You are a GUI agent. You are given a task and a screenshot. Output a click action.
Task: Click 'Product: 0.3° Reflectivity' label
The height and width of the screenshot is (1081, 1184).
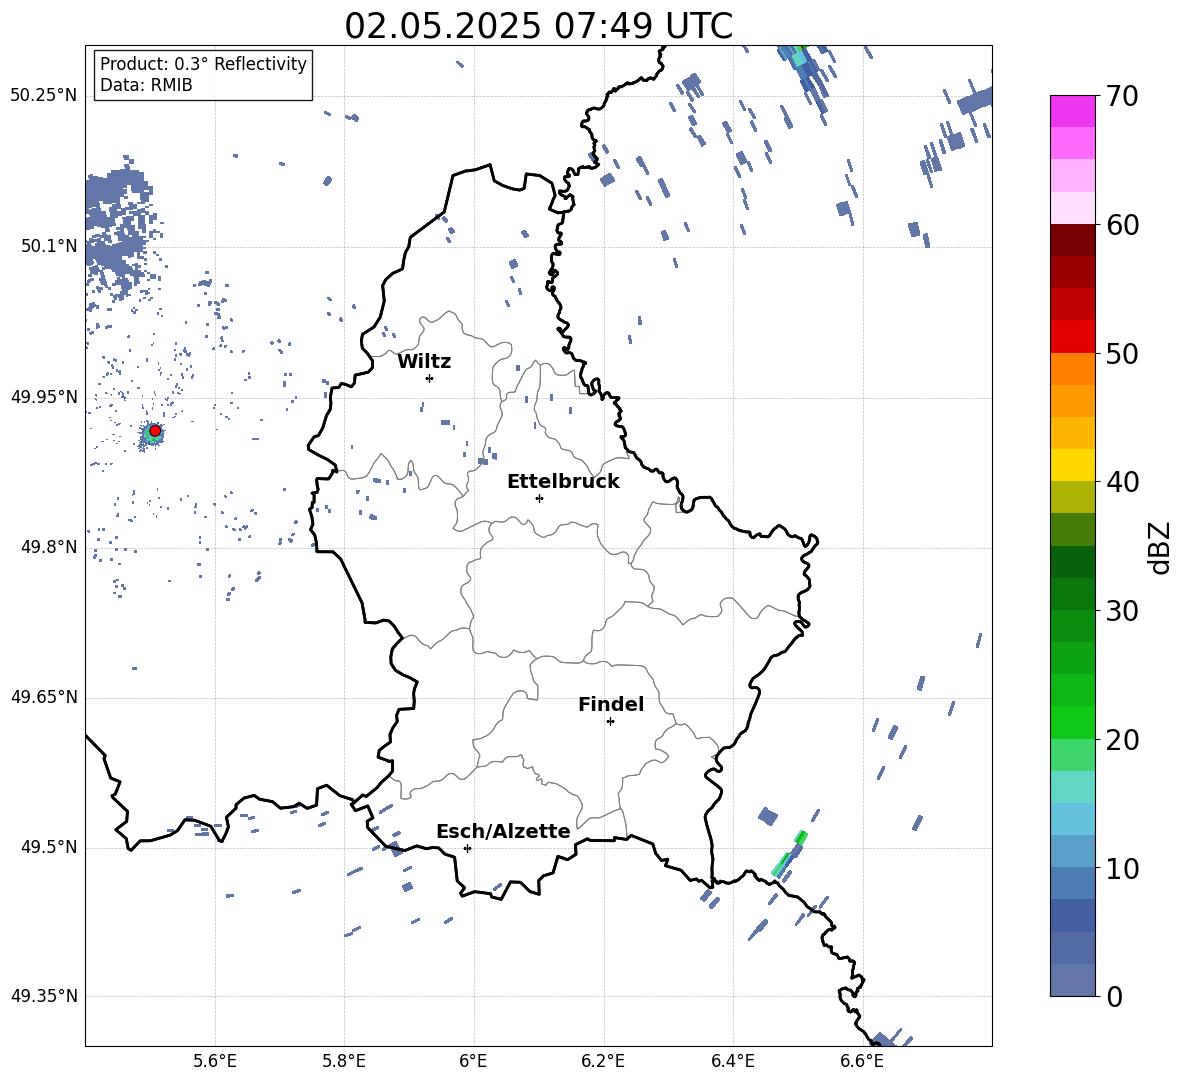(203, 64)
